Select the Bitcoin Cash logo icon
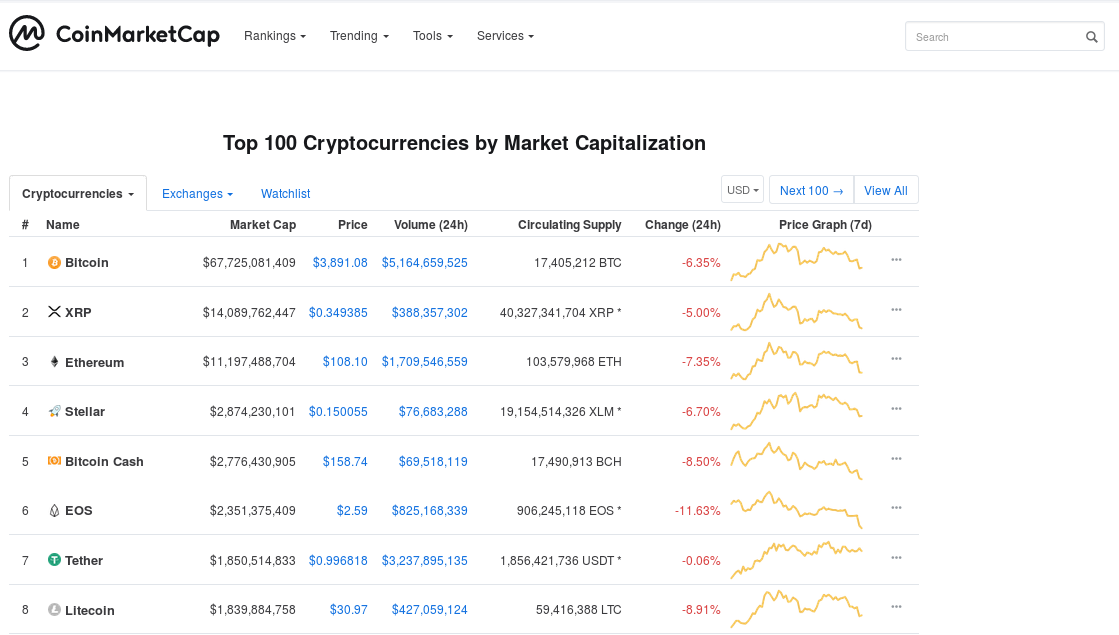 [55, 461]
